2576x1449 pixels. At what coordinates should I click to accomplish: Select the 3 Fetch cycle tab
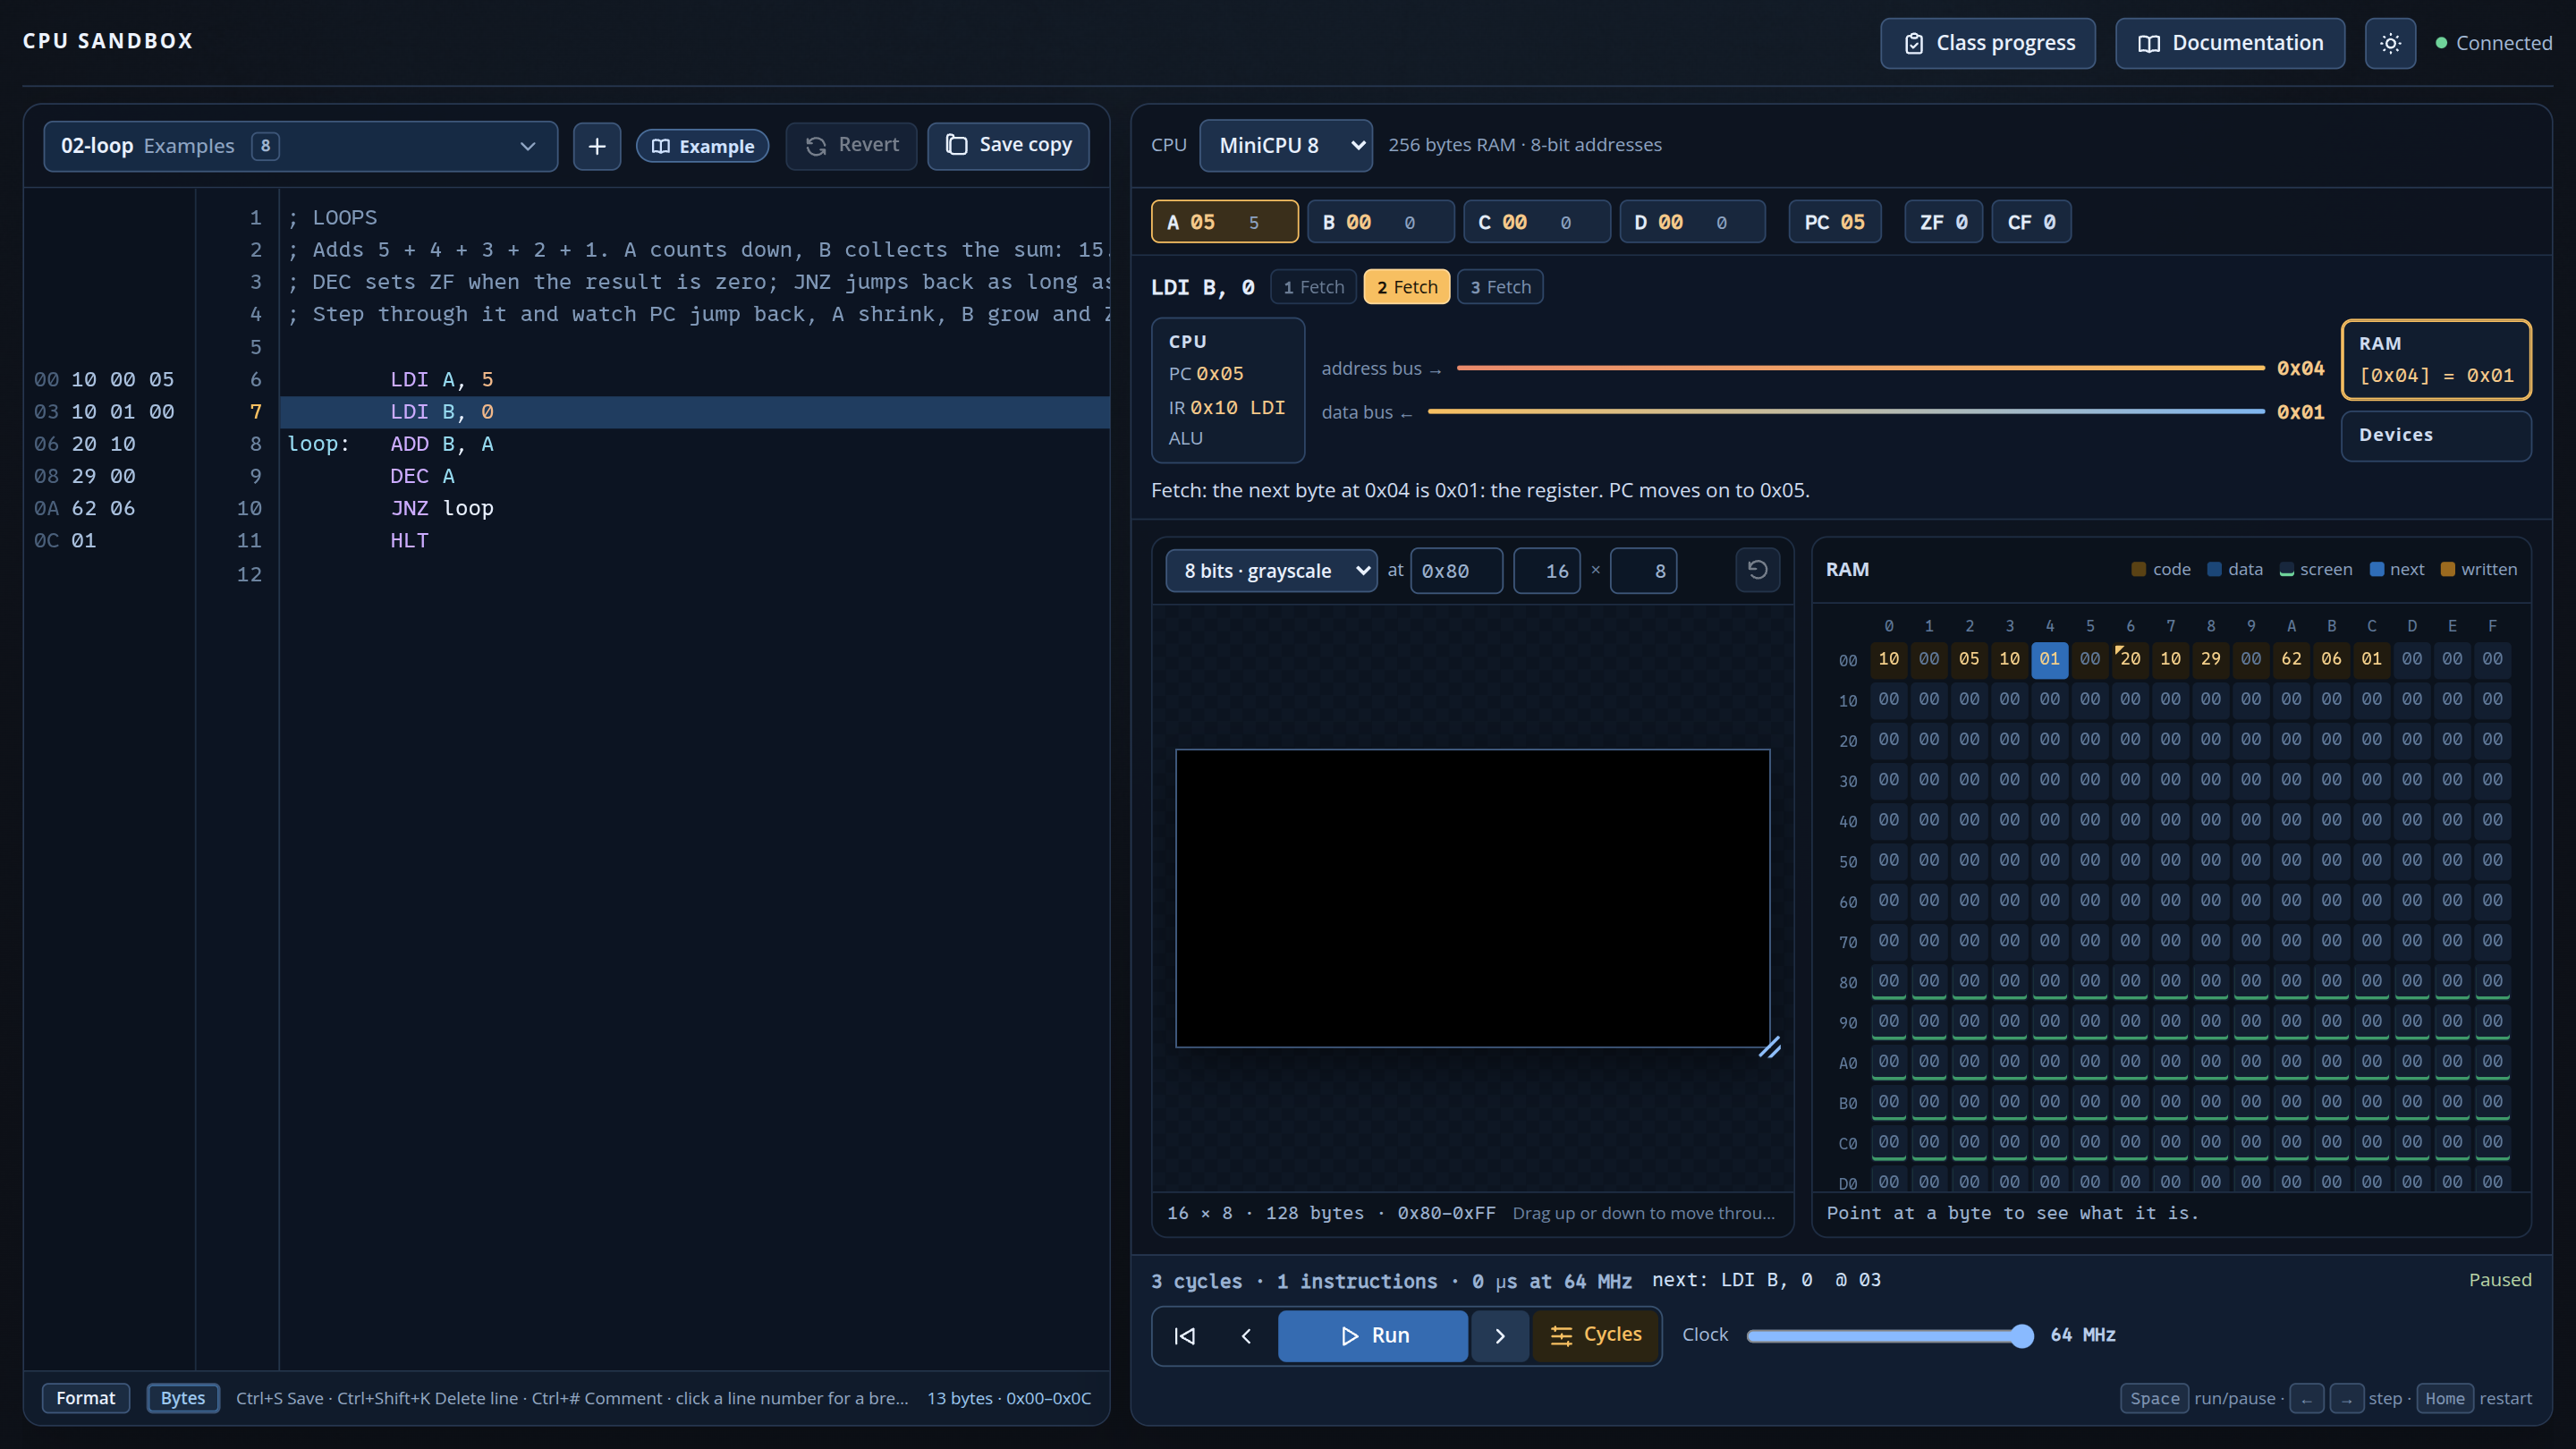[1500, 287]
